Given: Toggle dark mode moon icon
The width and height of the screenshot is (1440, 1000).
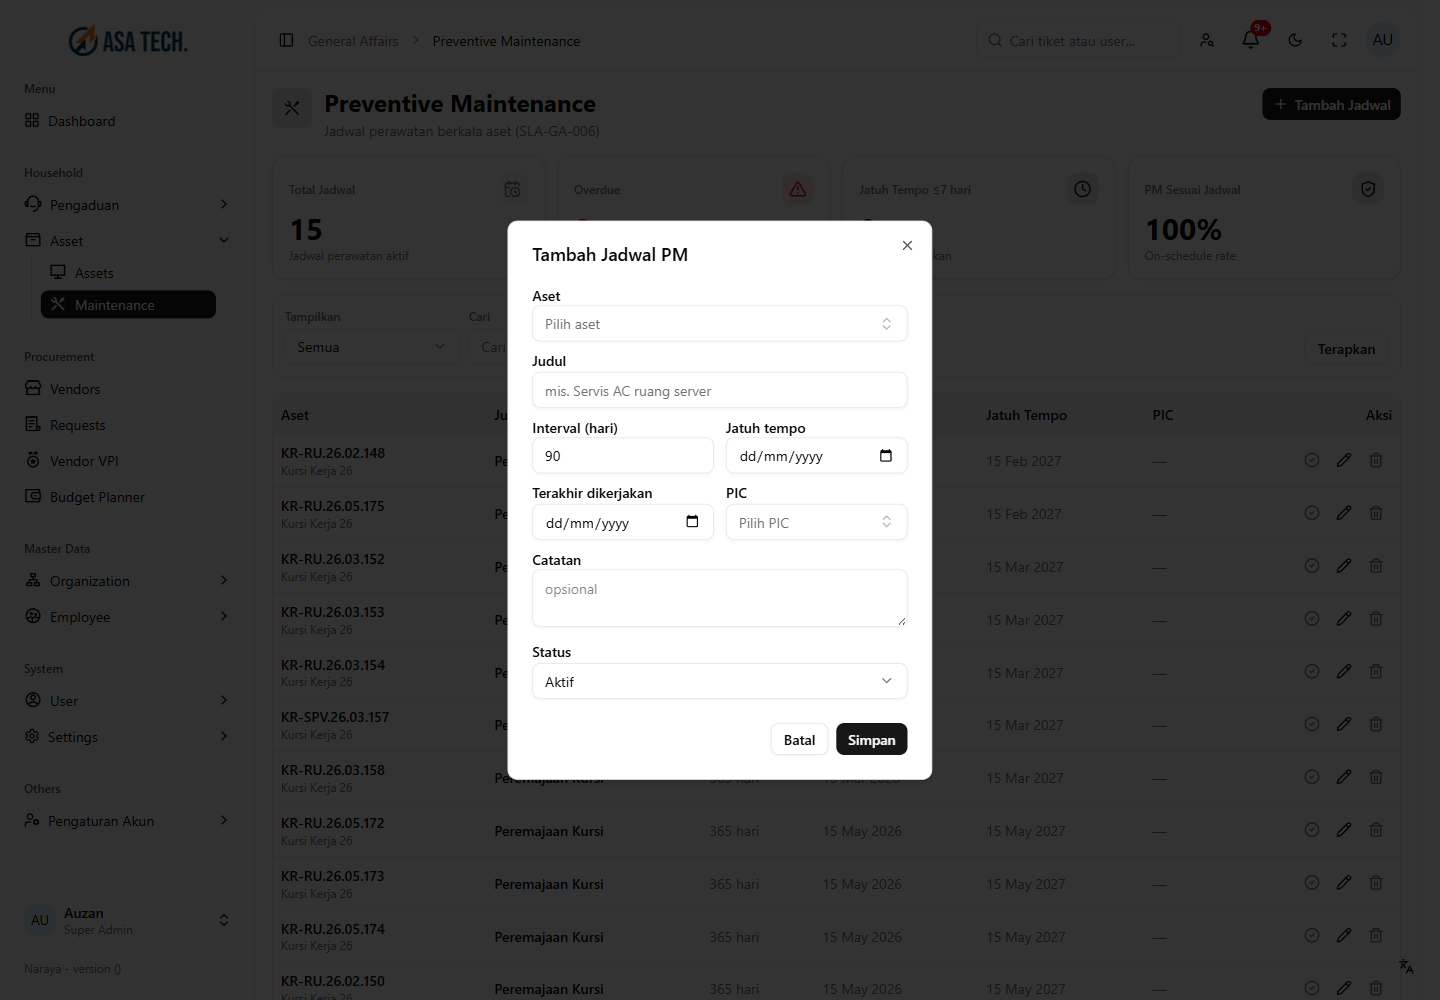Looking at the screenshot, I should (1295, 40).
